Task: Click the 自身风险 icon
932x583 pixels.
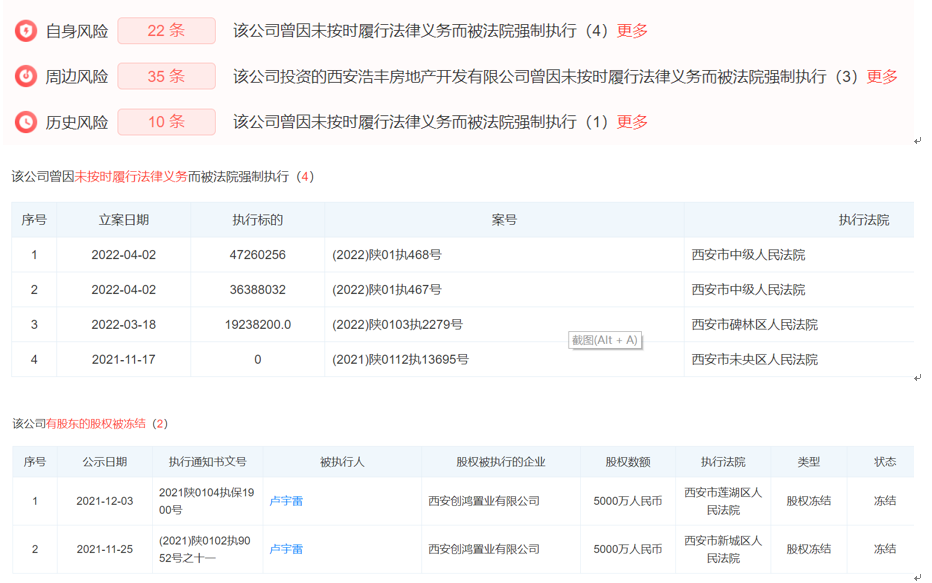Action: (x=26, y=31)
